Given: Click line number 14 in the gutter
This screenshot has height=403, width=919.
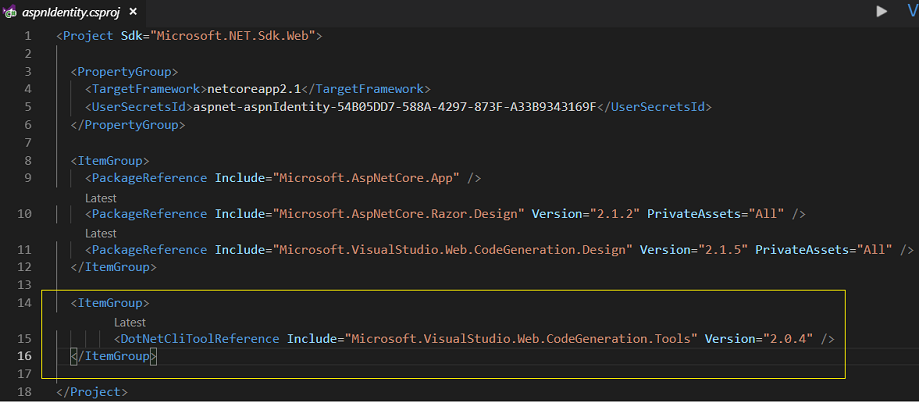Looking at the screenshot, I should pos(25,303).
